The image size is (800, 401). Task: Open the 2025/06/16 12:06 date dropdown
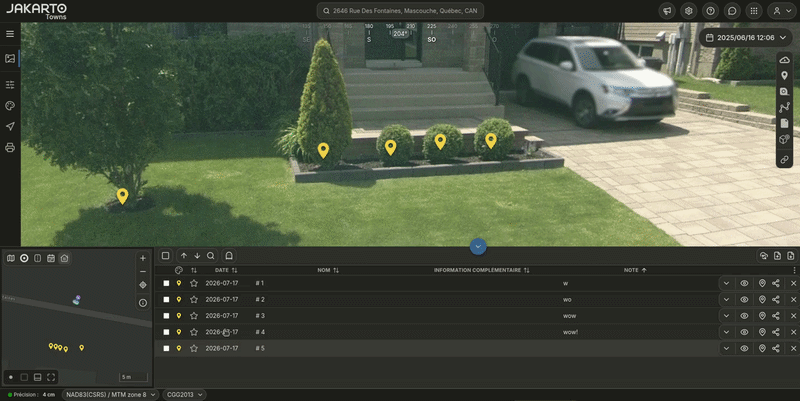745,37
